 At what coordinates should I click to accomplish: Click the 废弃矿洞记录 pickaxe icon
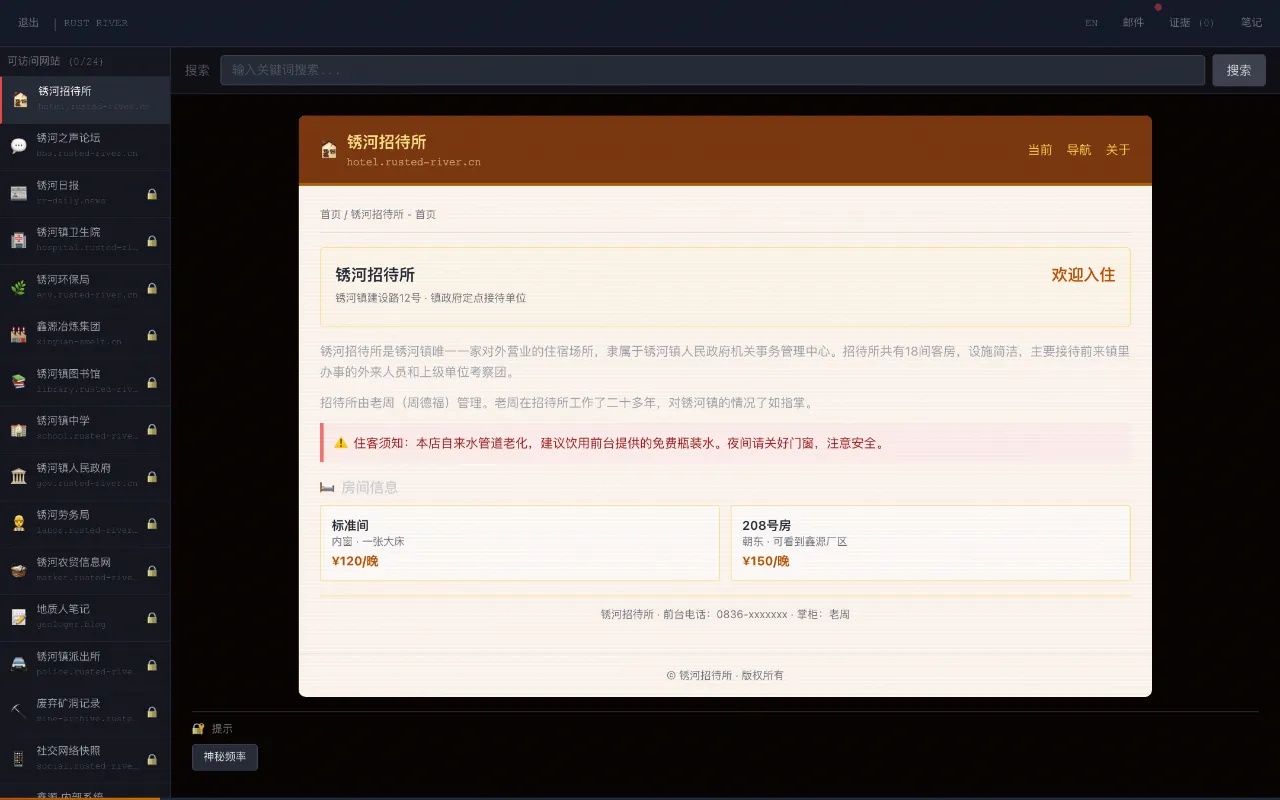pyautogui.click(x=19, y=710)
